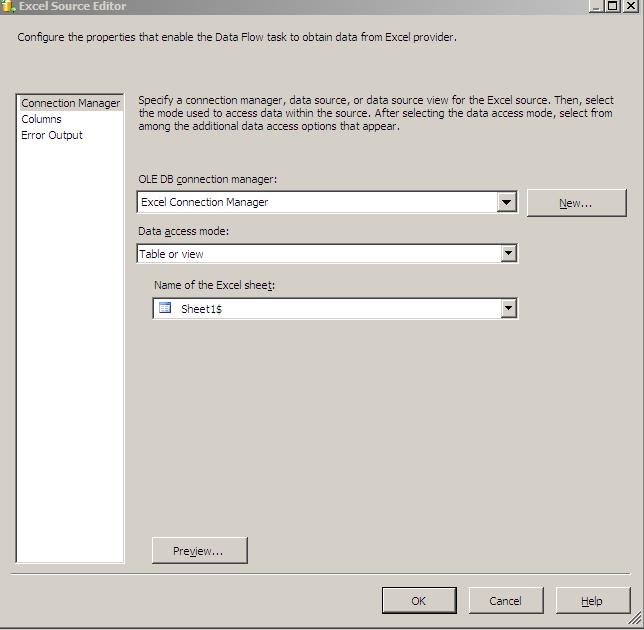Confirm with the OK button
Viewport: 644px width, 630px height.
click(x=419, y=600)
